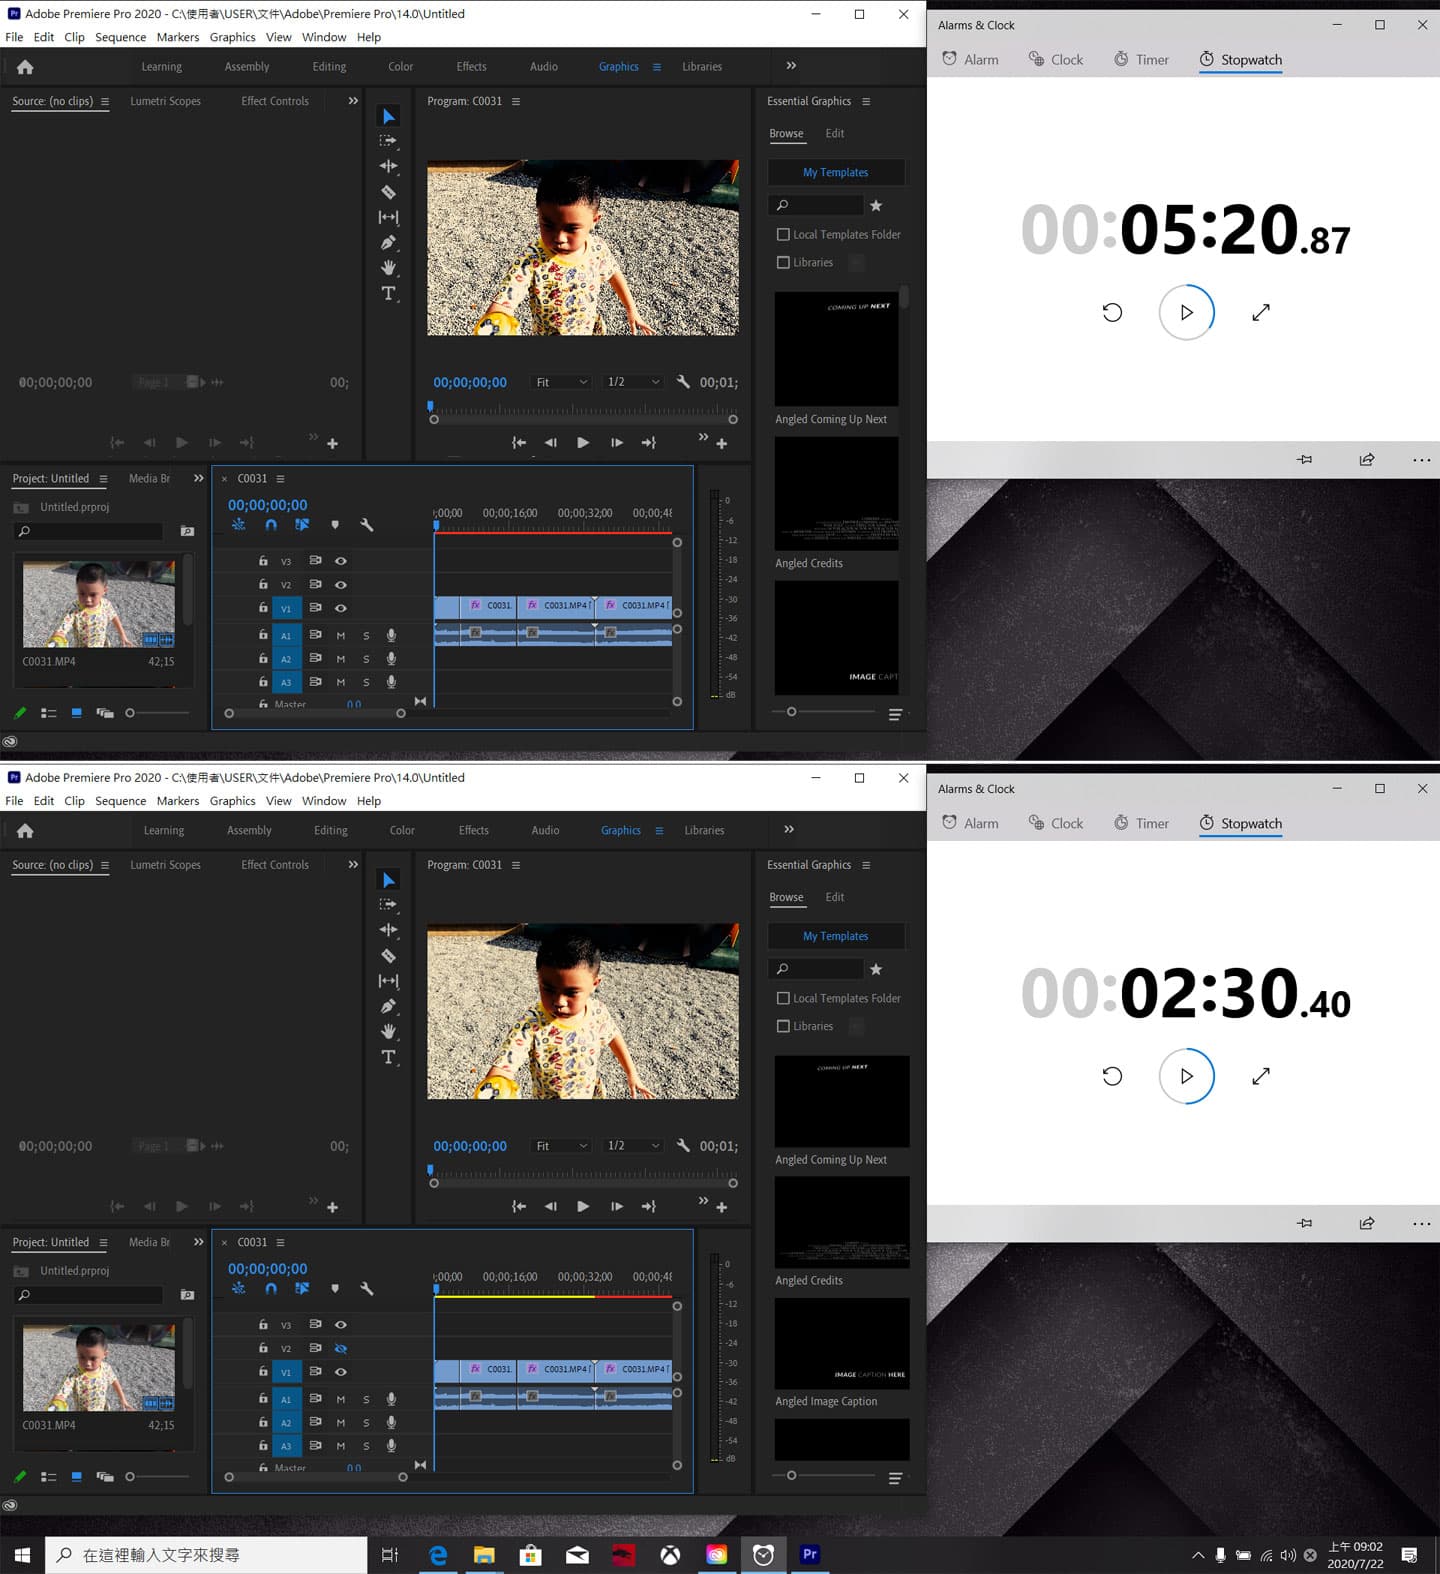Open Program monitor wrench settings, upper Premiere window
This screenshot has height=1574, width=1440.
click(x=683, y=382)
